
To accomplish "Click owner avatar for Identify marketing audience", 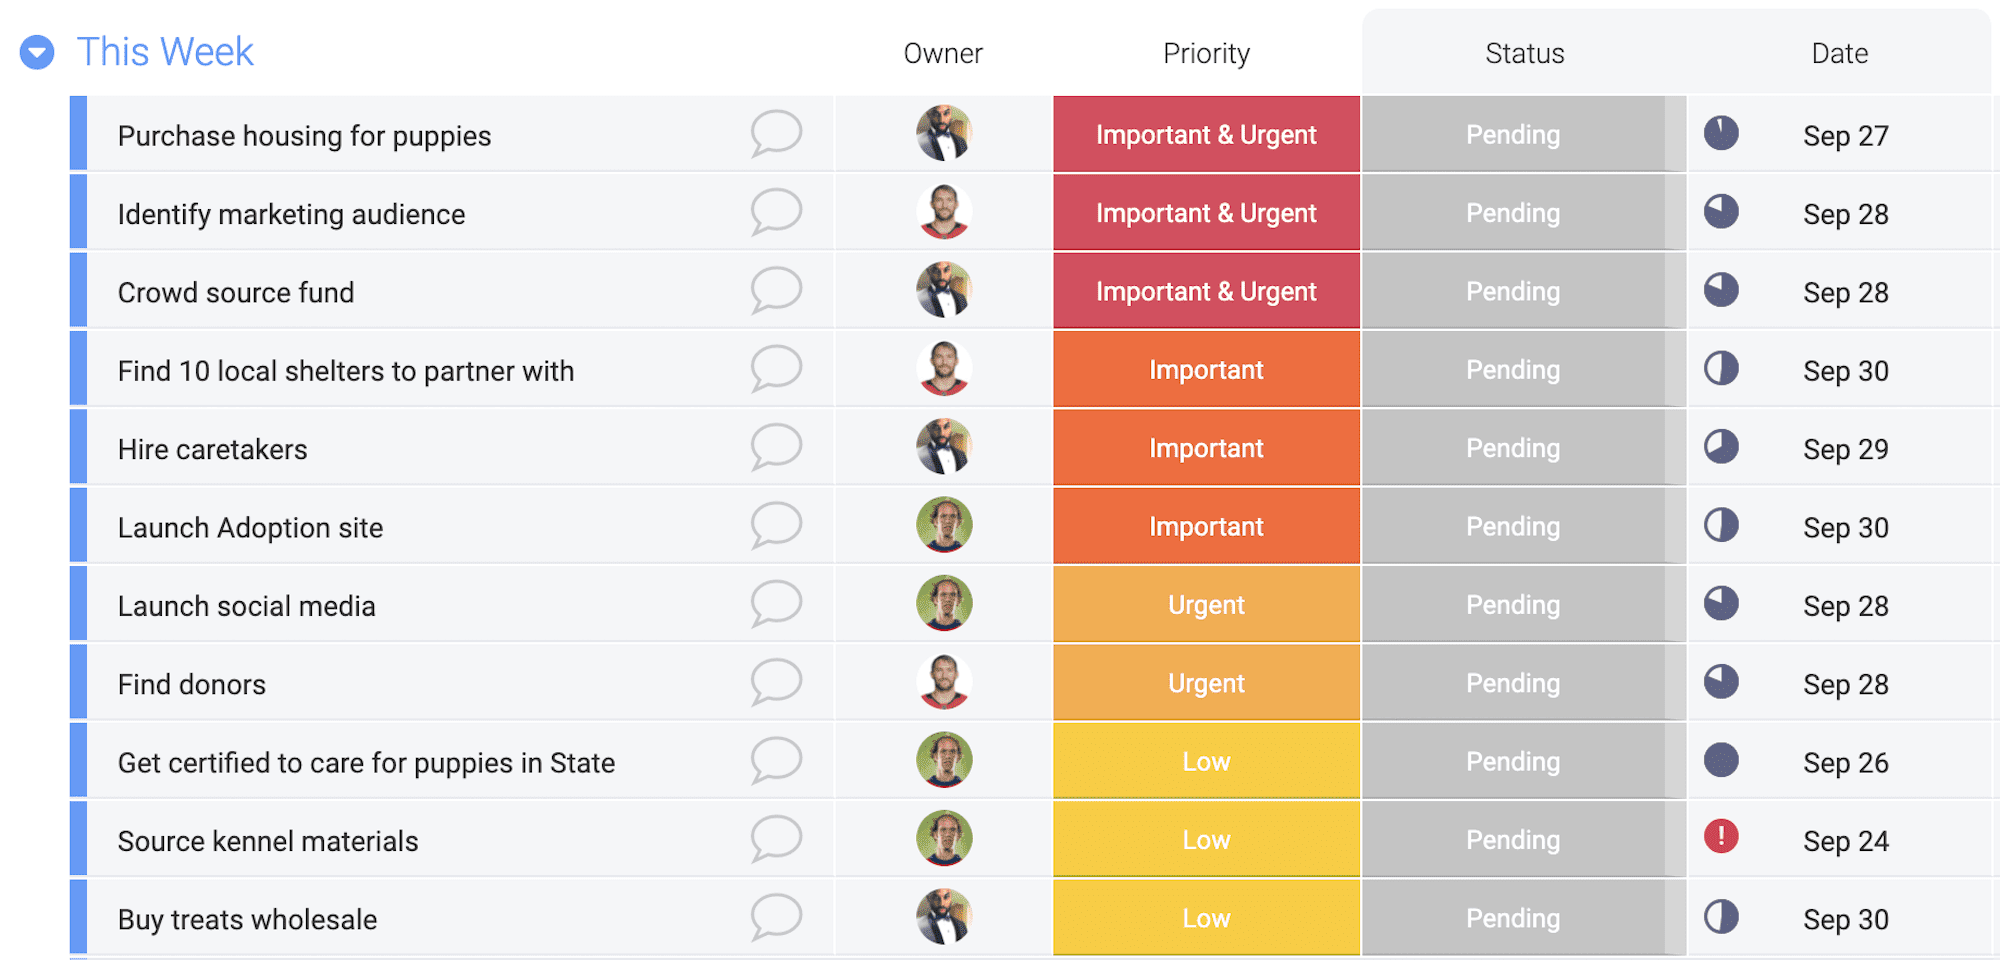I will pyautogui.click(x=944, y=212).
